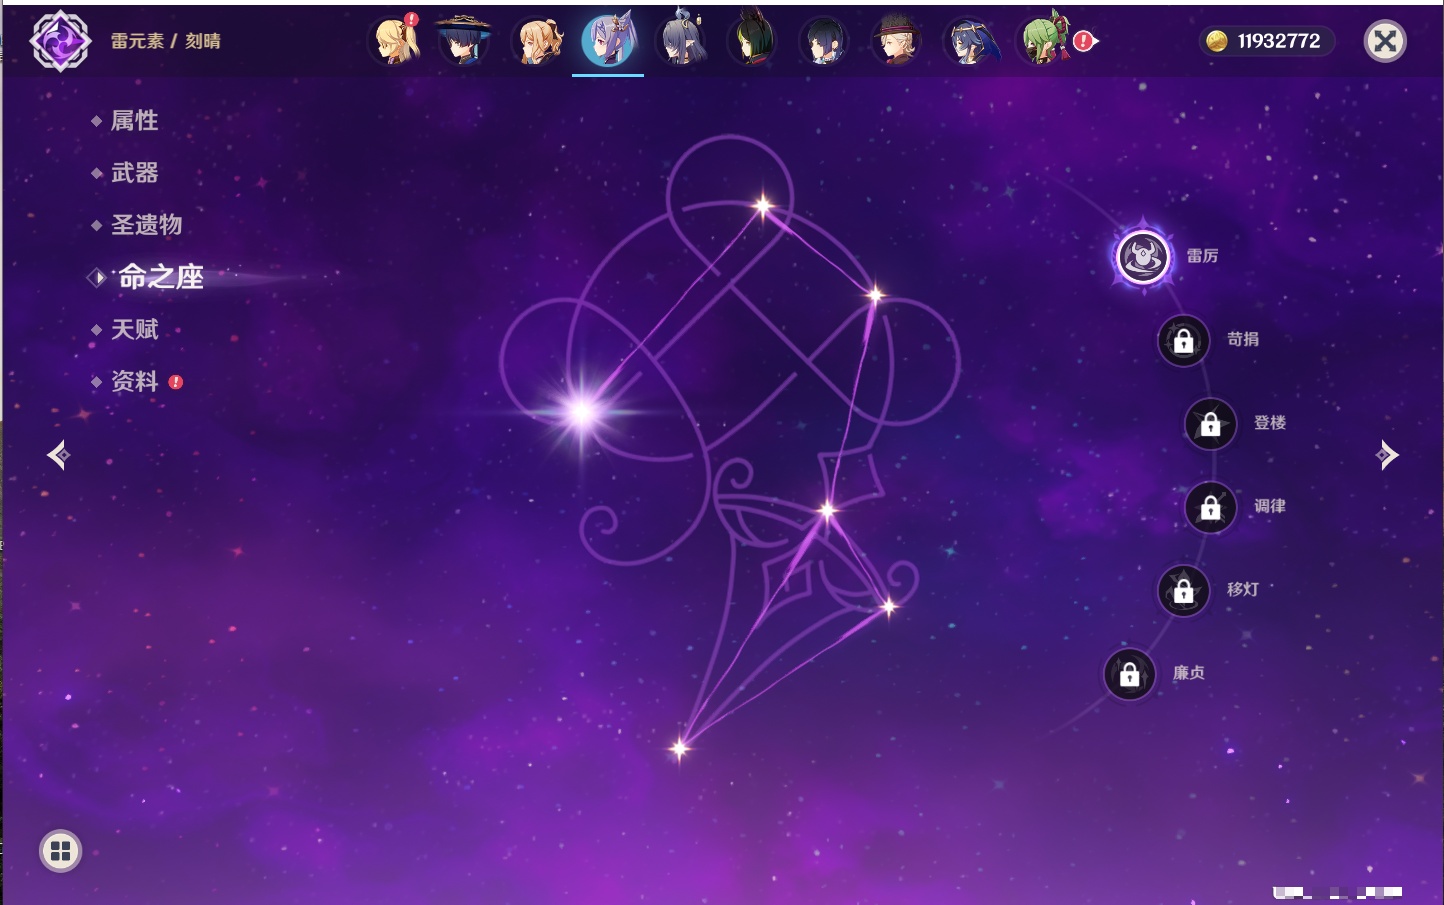1444x905 pixels.
Task: Open the 资料 profile tab
Action: tap(134, 381)
